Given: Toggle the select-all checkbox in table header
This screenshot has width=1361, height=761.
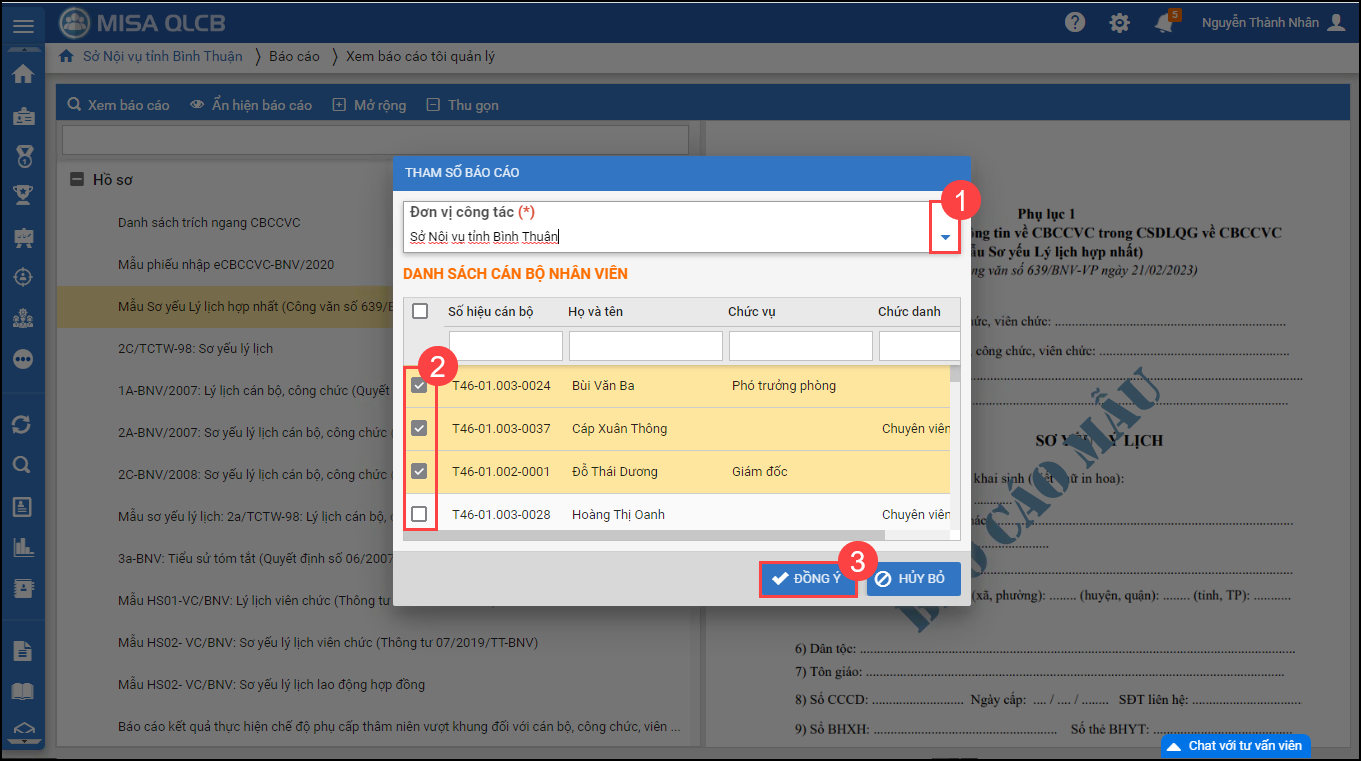Looking at the screenshot, I should [x=420, y=311].
